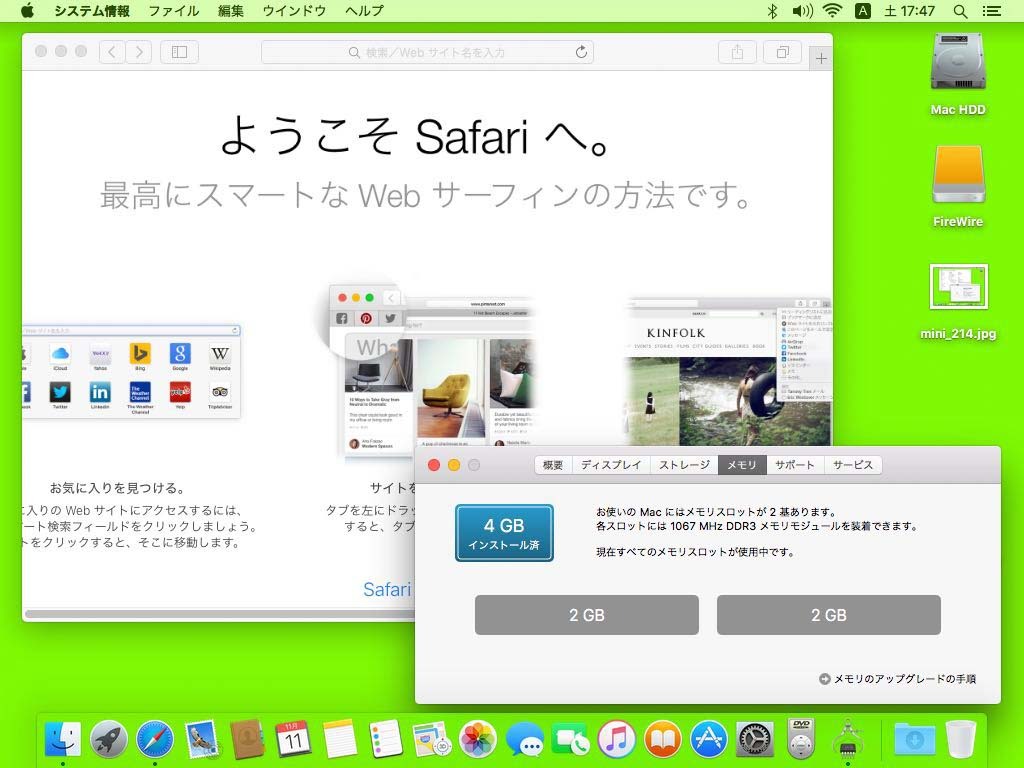This screenshot has height=768, width=1024.
Task: Select second 2 GB memory slot
Action: coord(829,615)
